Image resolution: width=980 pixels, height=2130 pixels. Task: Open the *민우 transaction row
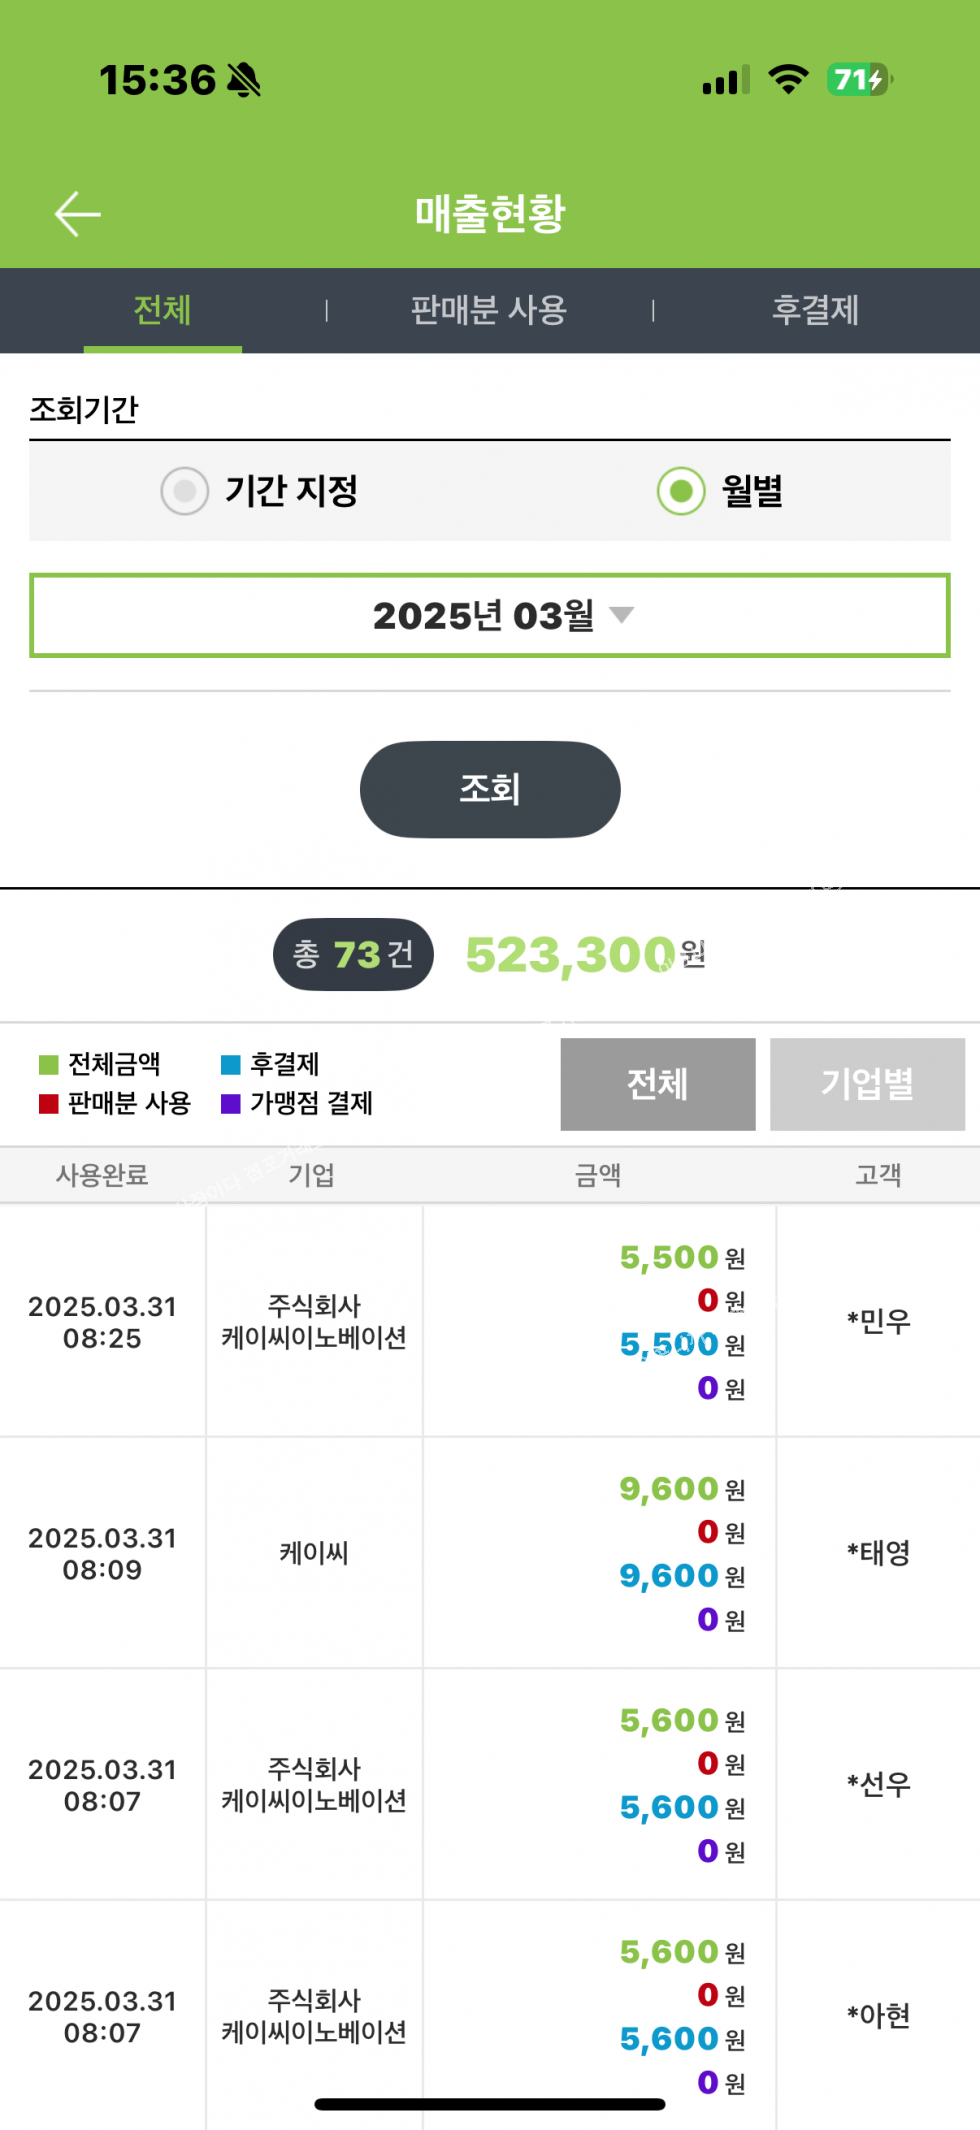pos(489,1321)
